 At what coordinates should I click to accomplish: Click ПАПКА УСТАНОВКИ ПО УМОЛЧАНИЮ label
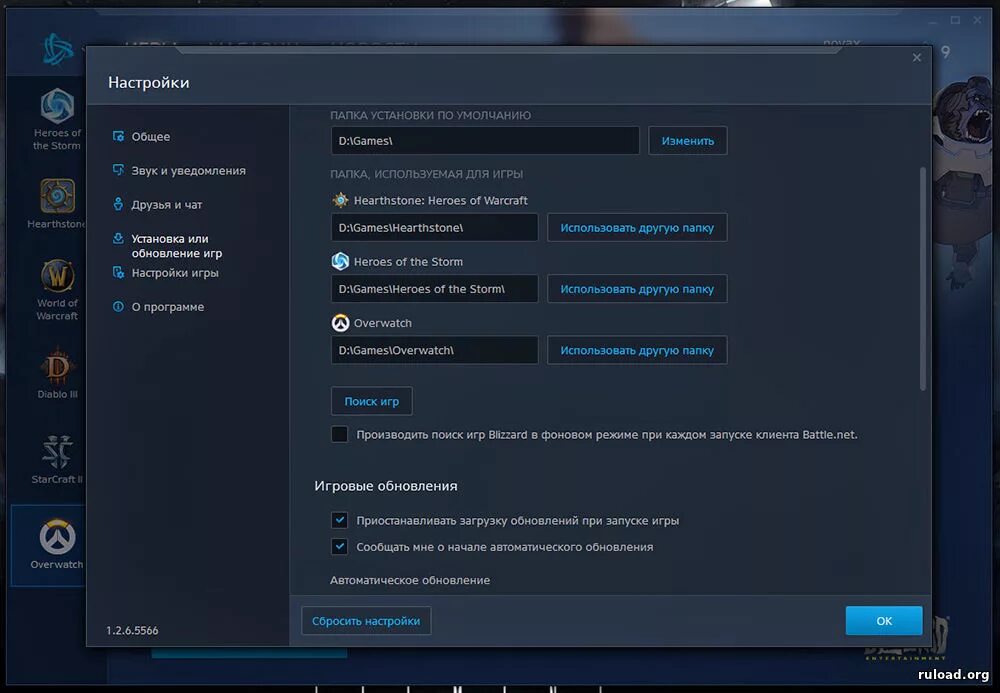click(430, 115)
